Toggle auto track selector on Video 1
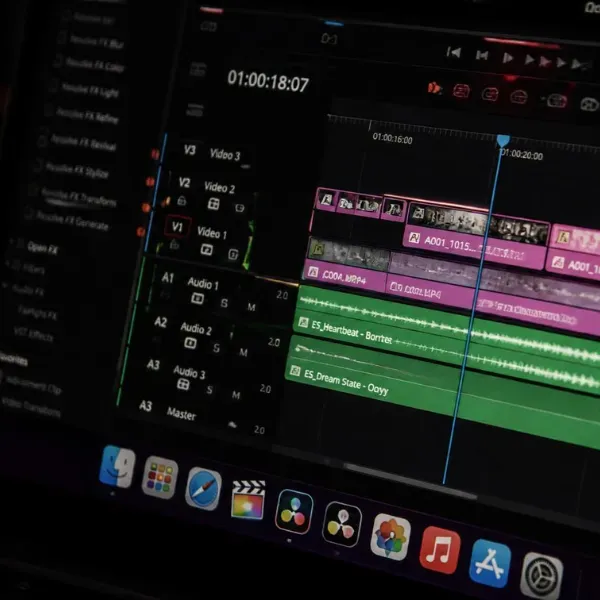 coord(207,249)
